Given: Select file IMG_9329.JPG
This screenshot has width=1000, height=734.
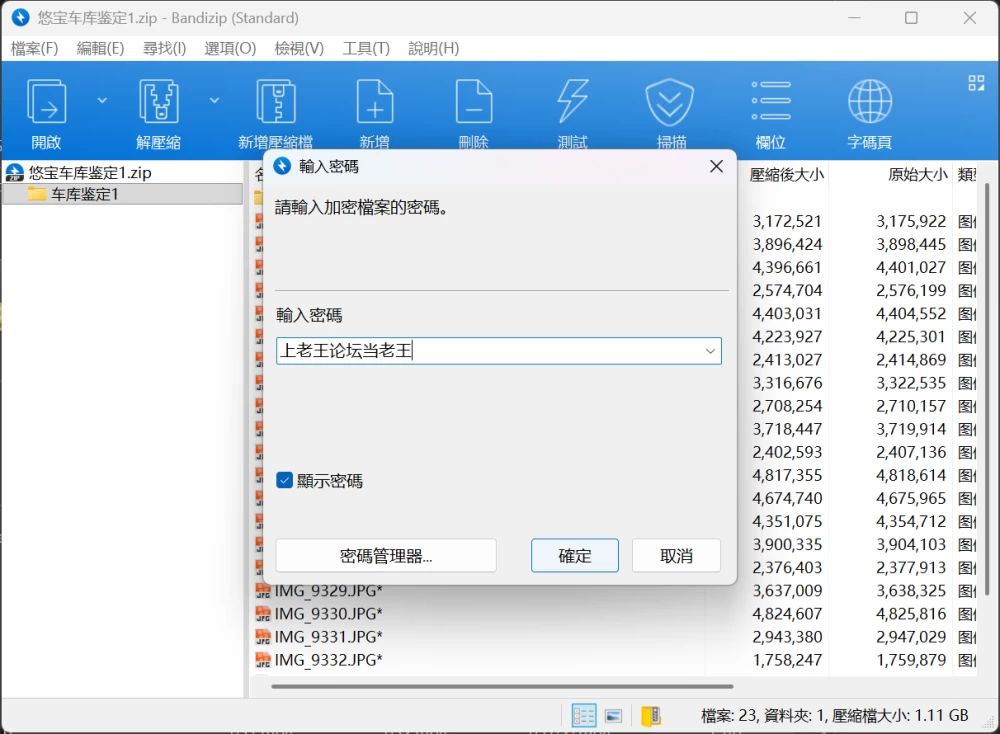Looking at the screenshot, I should point(328,591).
